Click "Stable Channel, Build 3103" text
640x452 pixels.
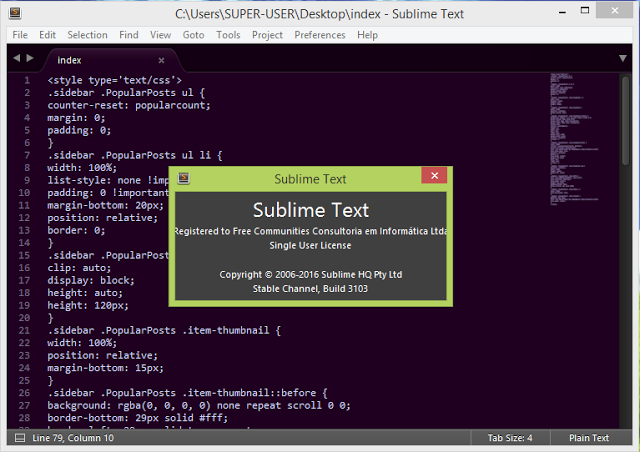tap(310, 289)
